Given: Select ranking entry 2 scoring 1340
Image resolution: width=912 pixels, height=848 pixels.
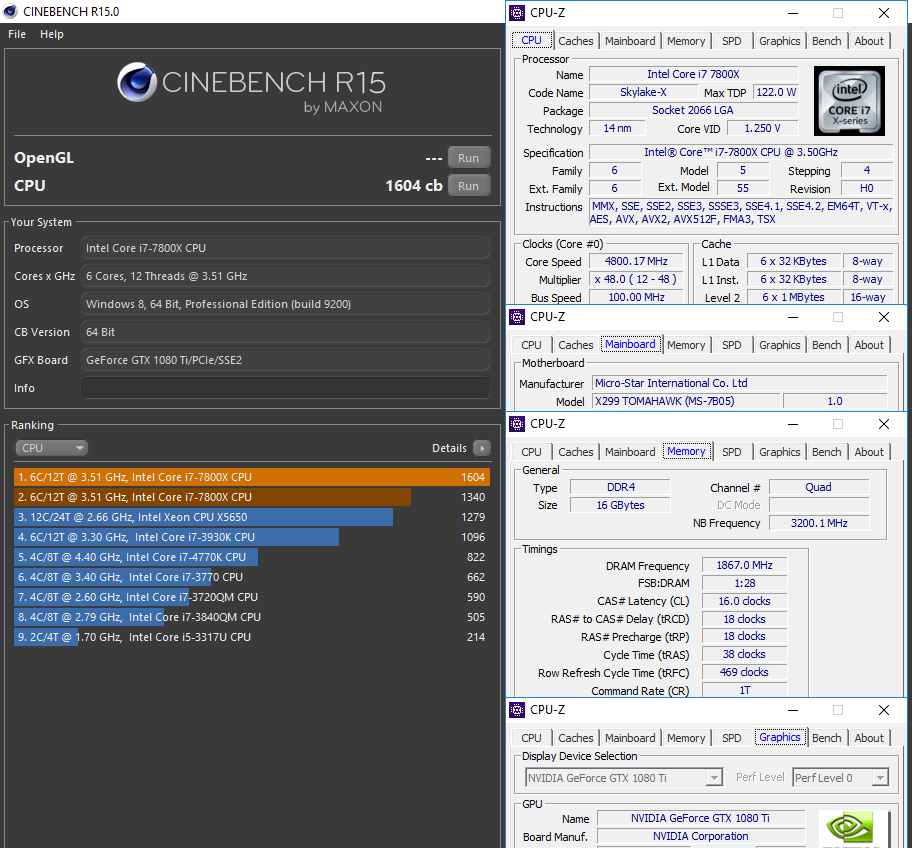Looking at the screenshot, I should pyautogui.click(x=252, y=497).
